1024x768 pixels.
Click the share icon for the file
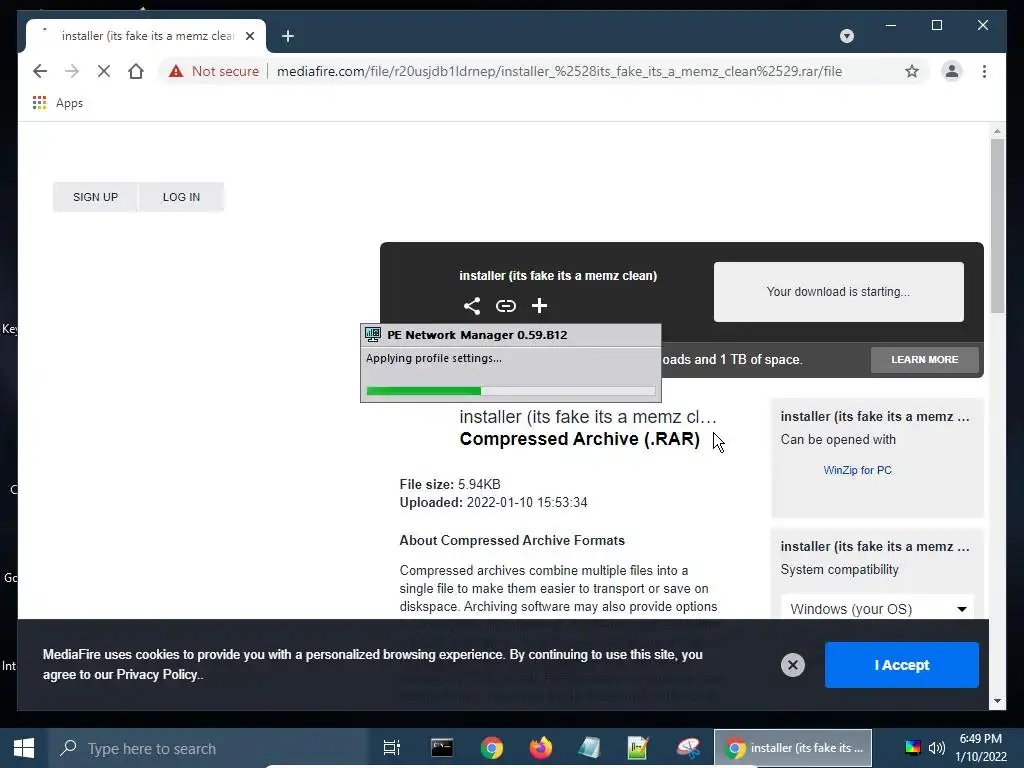pos(472,306)
